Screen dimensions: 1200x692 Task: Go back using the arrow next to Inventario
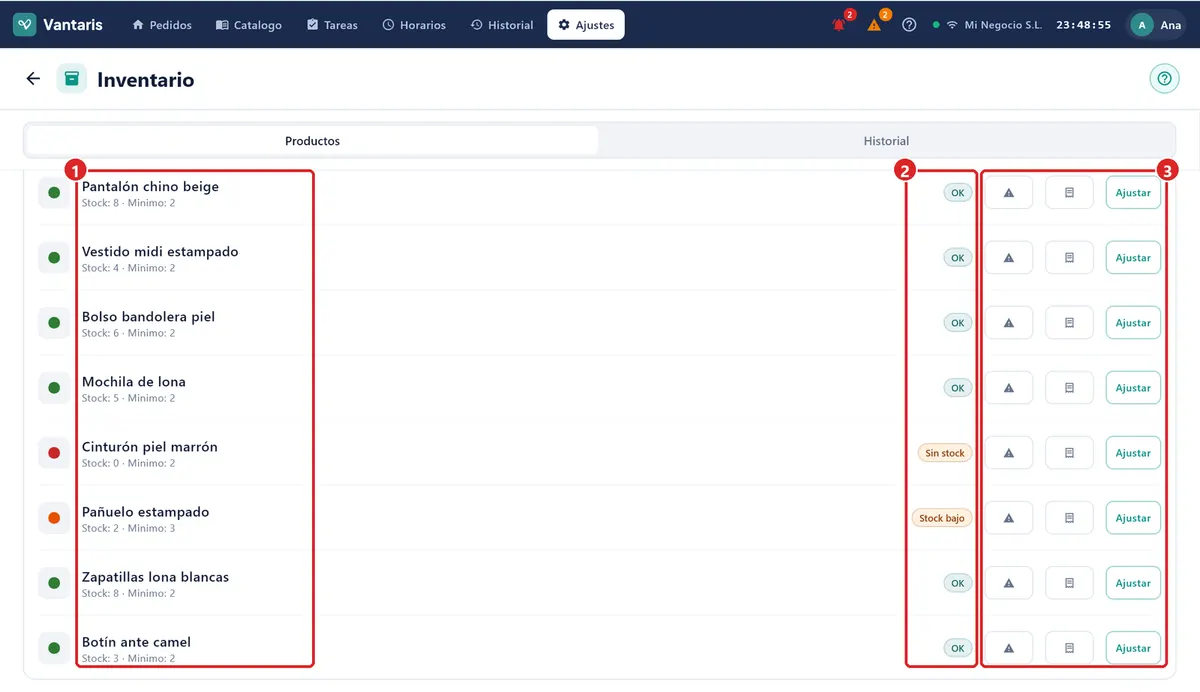33,79
